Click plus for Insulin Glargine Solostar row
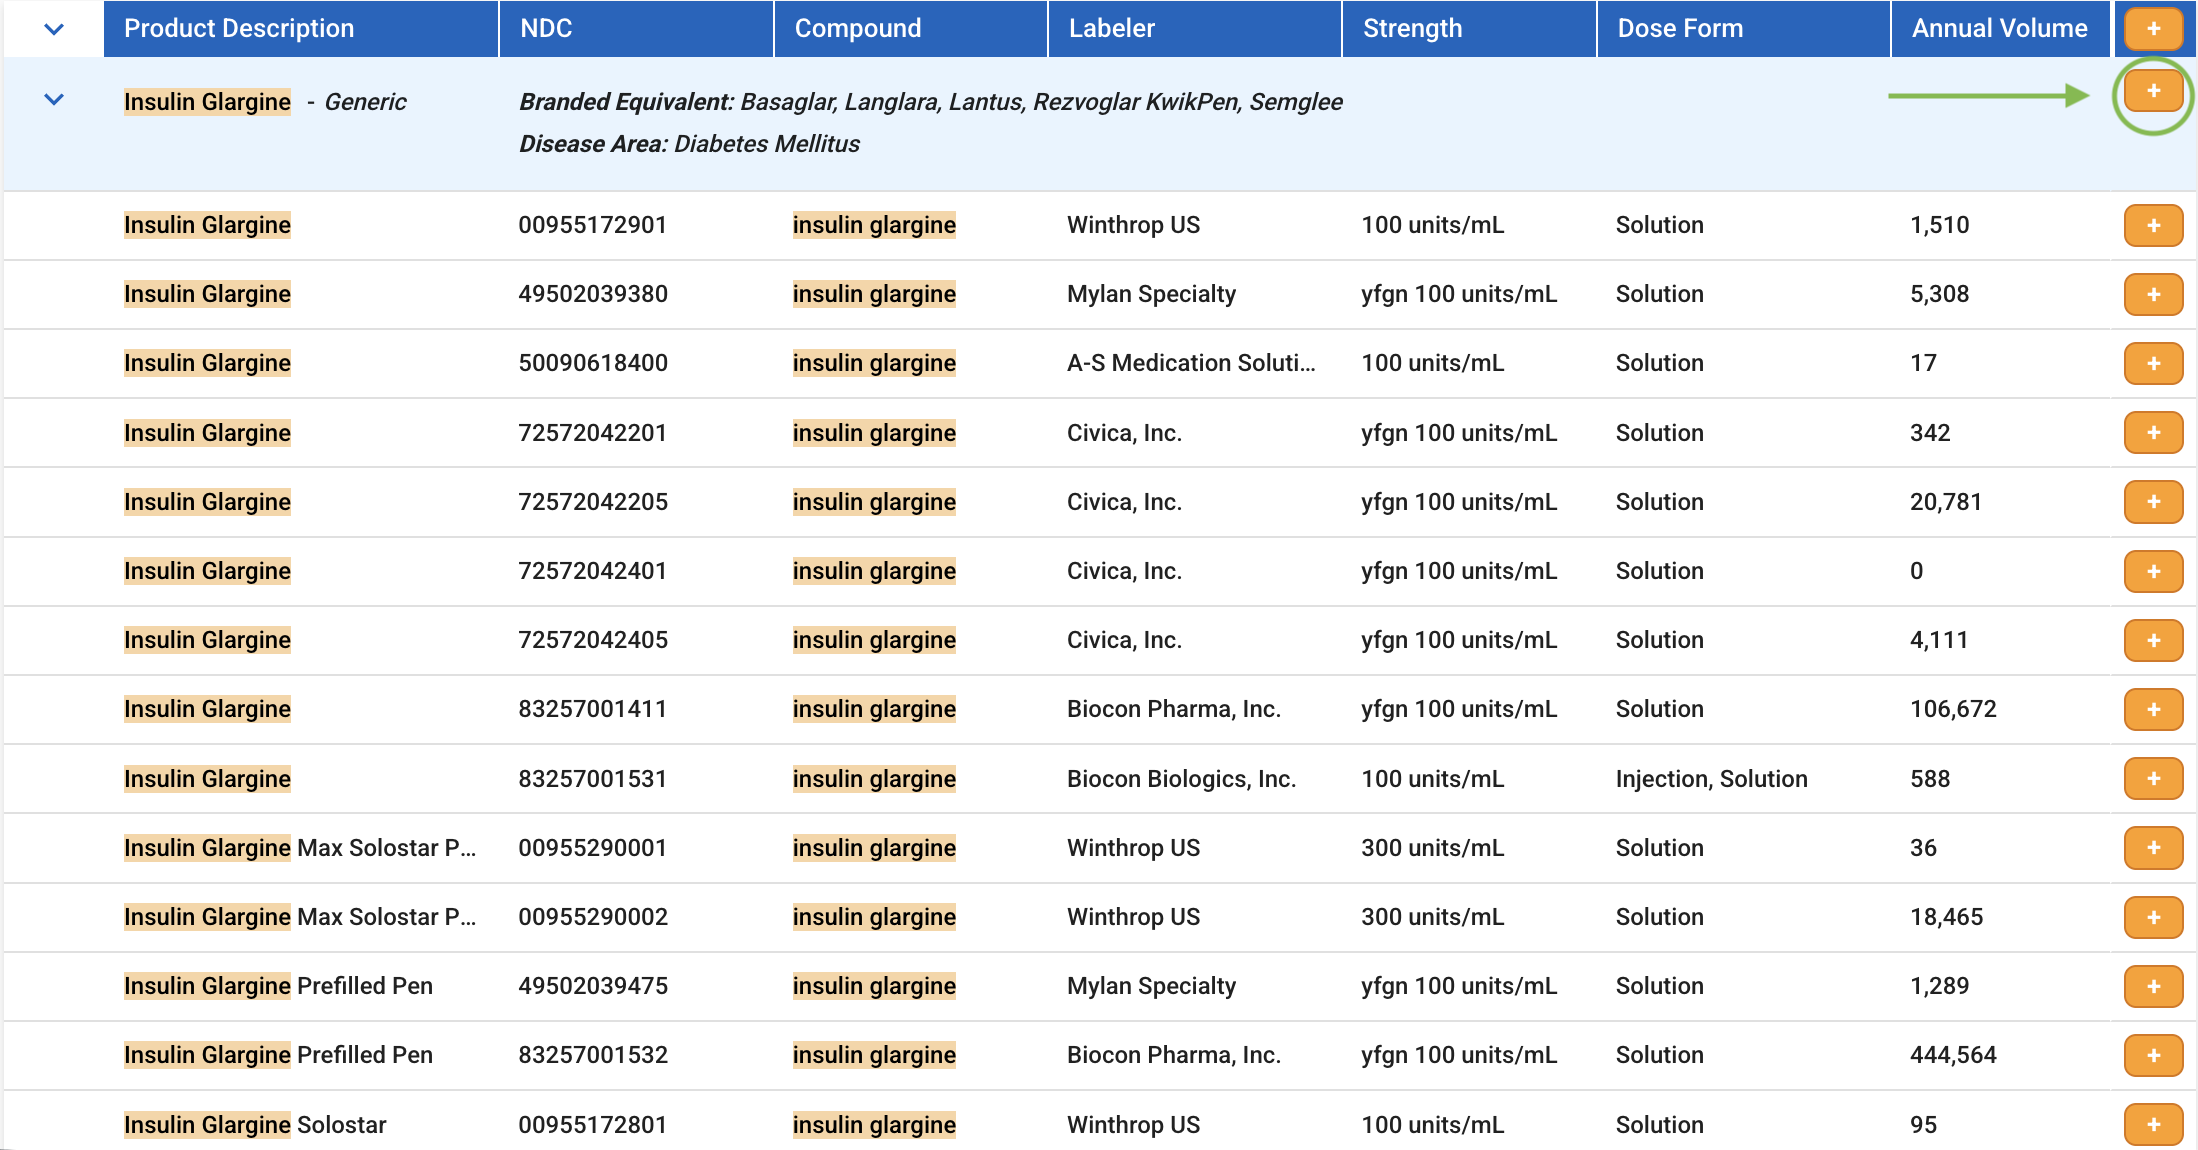 pos(2153,1124)
